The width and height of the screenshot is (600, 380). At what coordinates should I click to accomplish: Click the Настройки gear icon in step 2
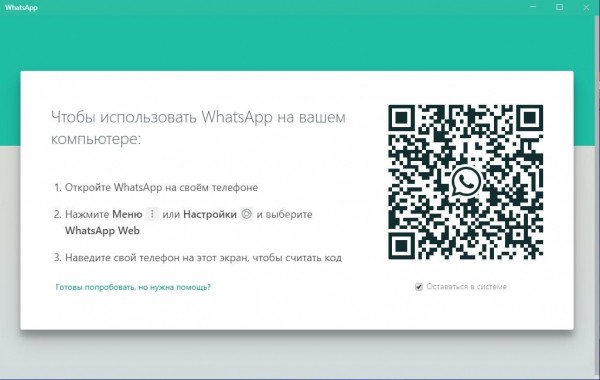click(x=247, y=214)
